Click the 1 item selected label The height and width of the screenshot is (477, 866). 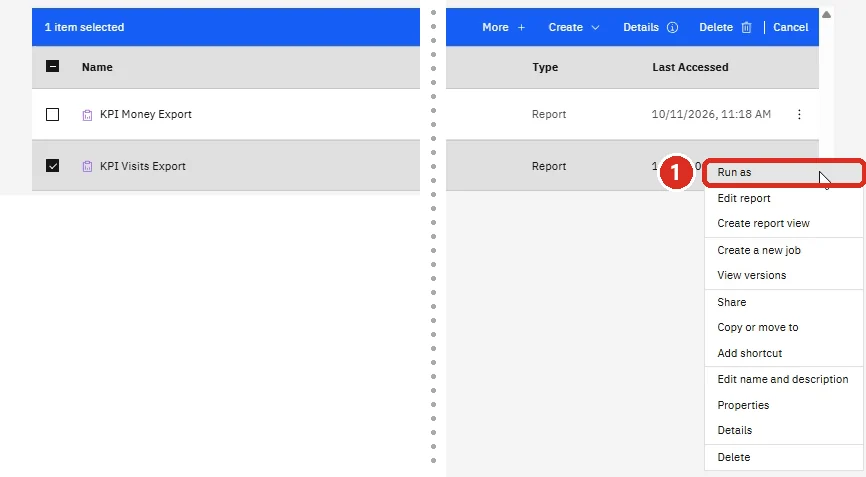(x=85, y=27)
